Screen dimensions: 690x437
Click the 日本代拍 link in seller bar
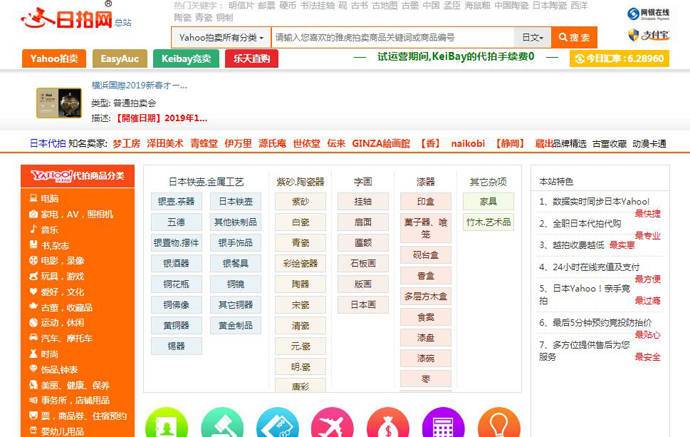coord(48,143)
